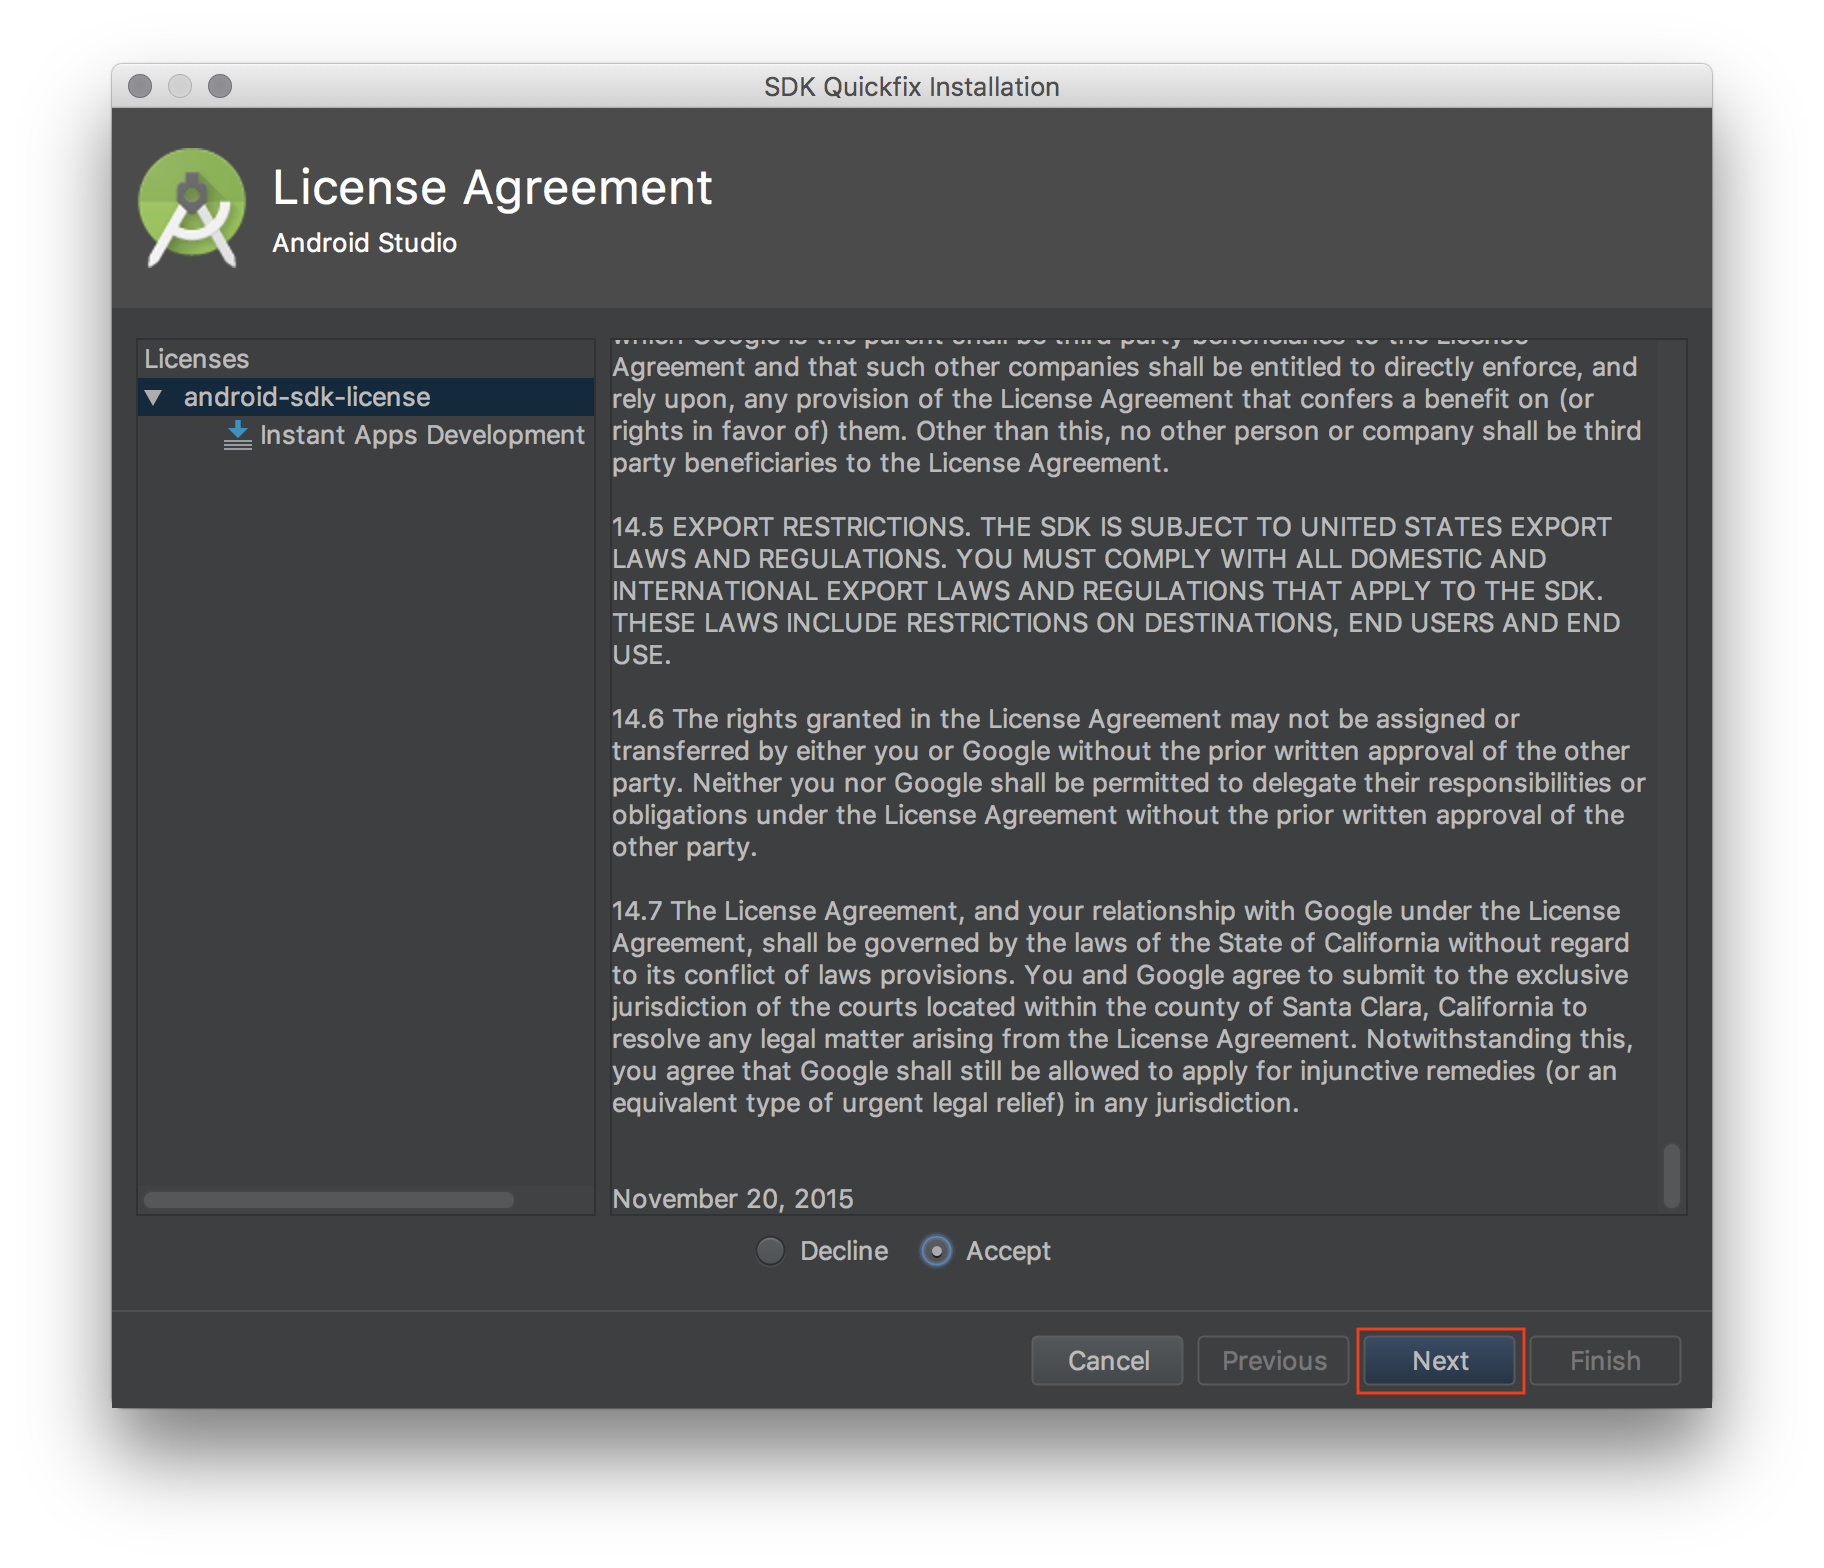Click the Licenses header label
The height and width of the screenshot is (1568, 1824).
tap(197, 359)
